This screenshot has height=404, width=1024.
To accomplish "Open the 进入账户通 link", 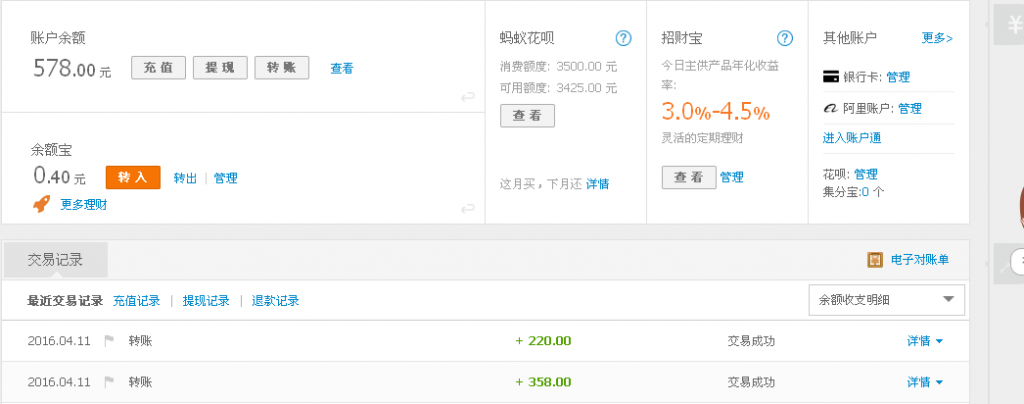I will pos(851,138).
